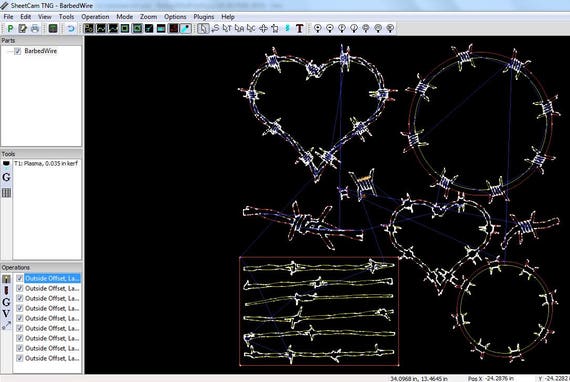
Task: Toggle the last Outside Offset operation checkbox
Action: pos(20,358)
